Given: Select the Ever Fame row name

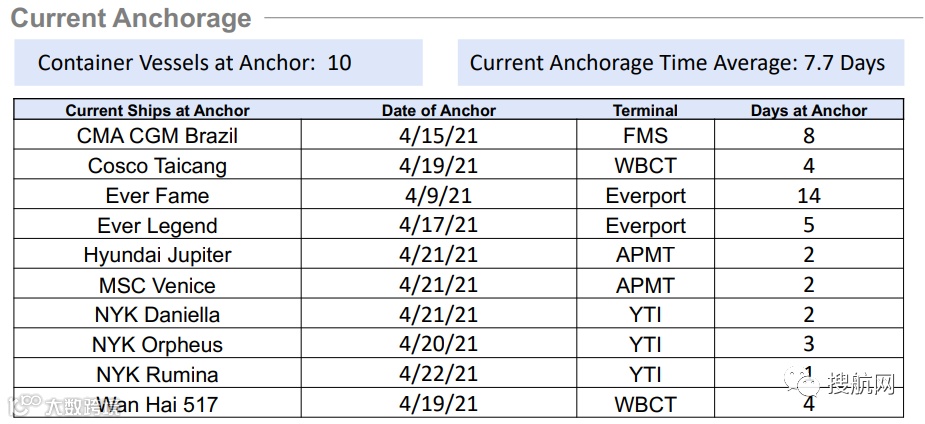Looking at the screenshot, I should [x=158, y=195].
